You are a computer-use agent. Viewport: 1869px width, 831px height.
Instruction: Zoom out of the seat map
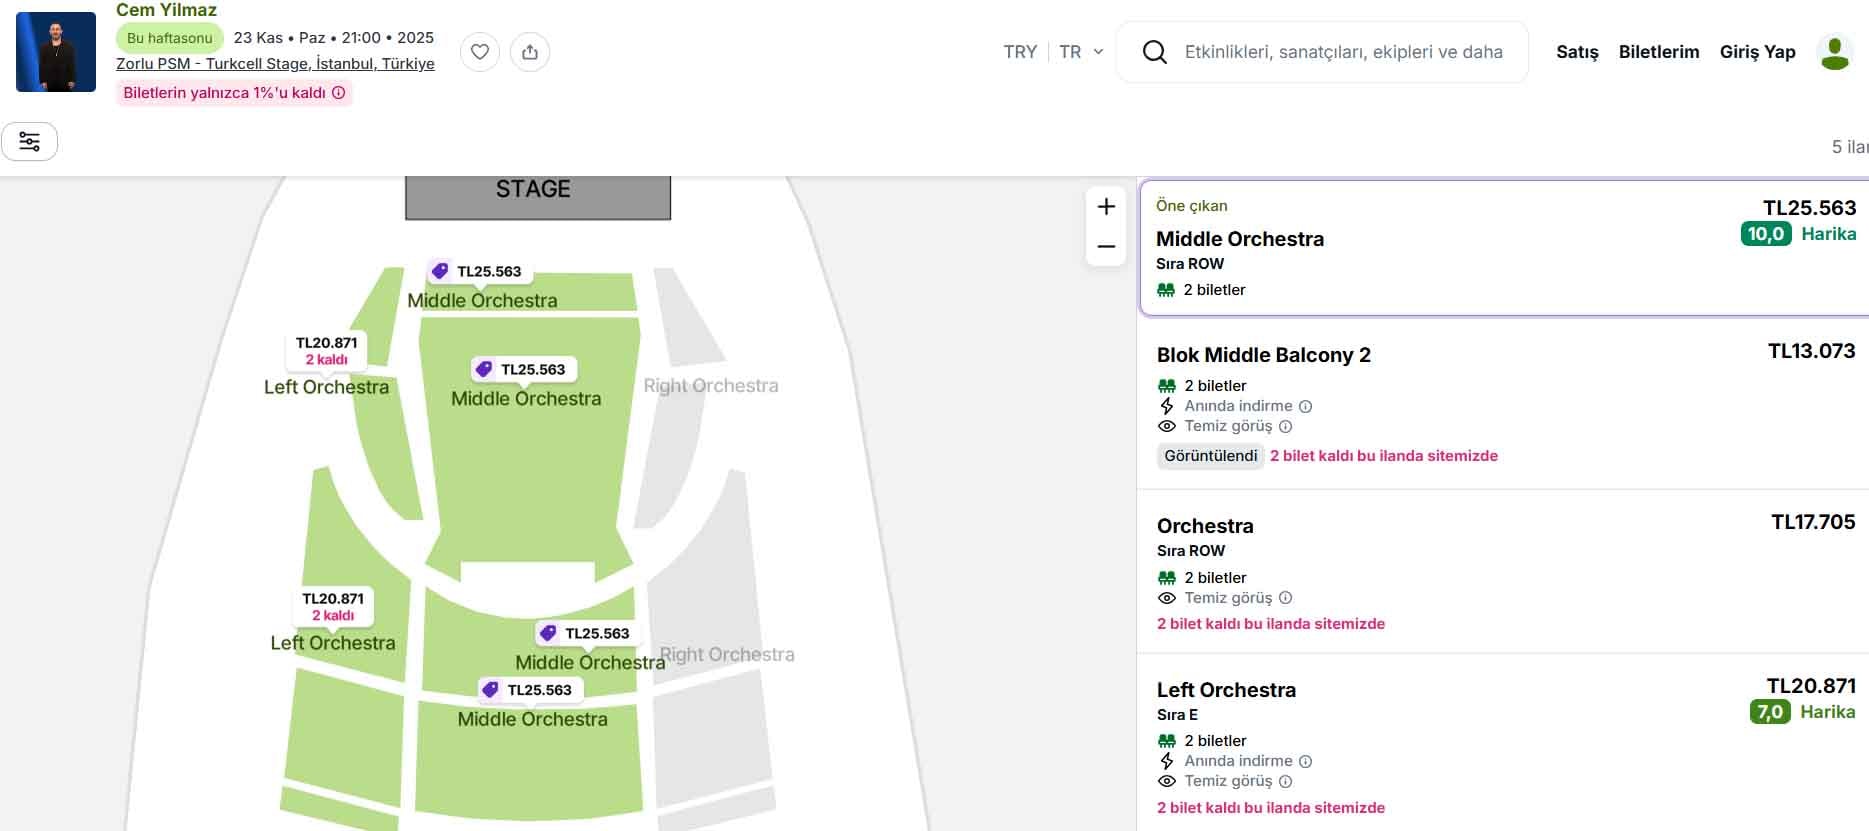[x=1106, y=246]
